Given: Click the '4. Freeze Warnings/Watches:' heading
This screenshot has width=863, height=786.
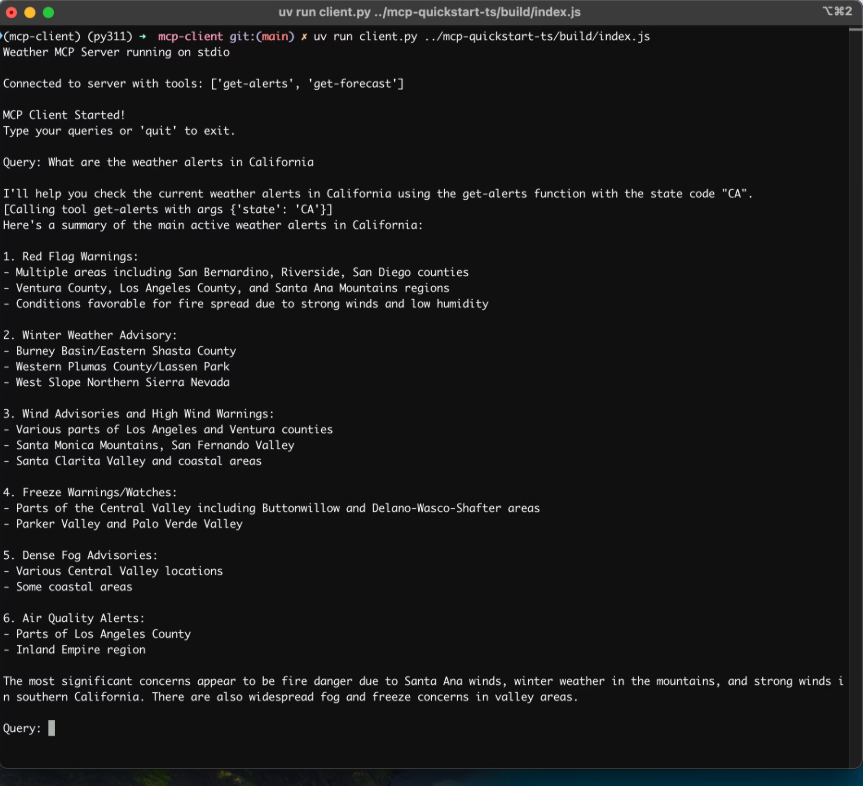Looking at the screenshot, I should pyautogui.click(x=90, y=492).
